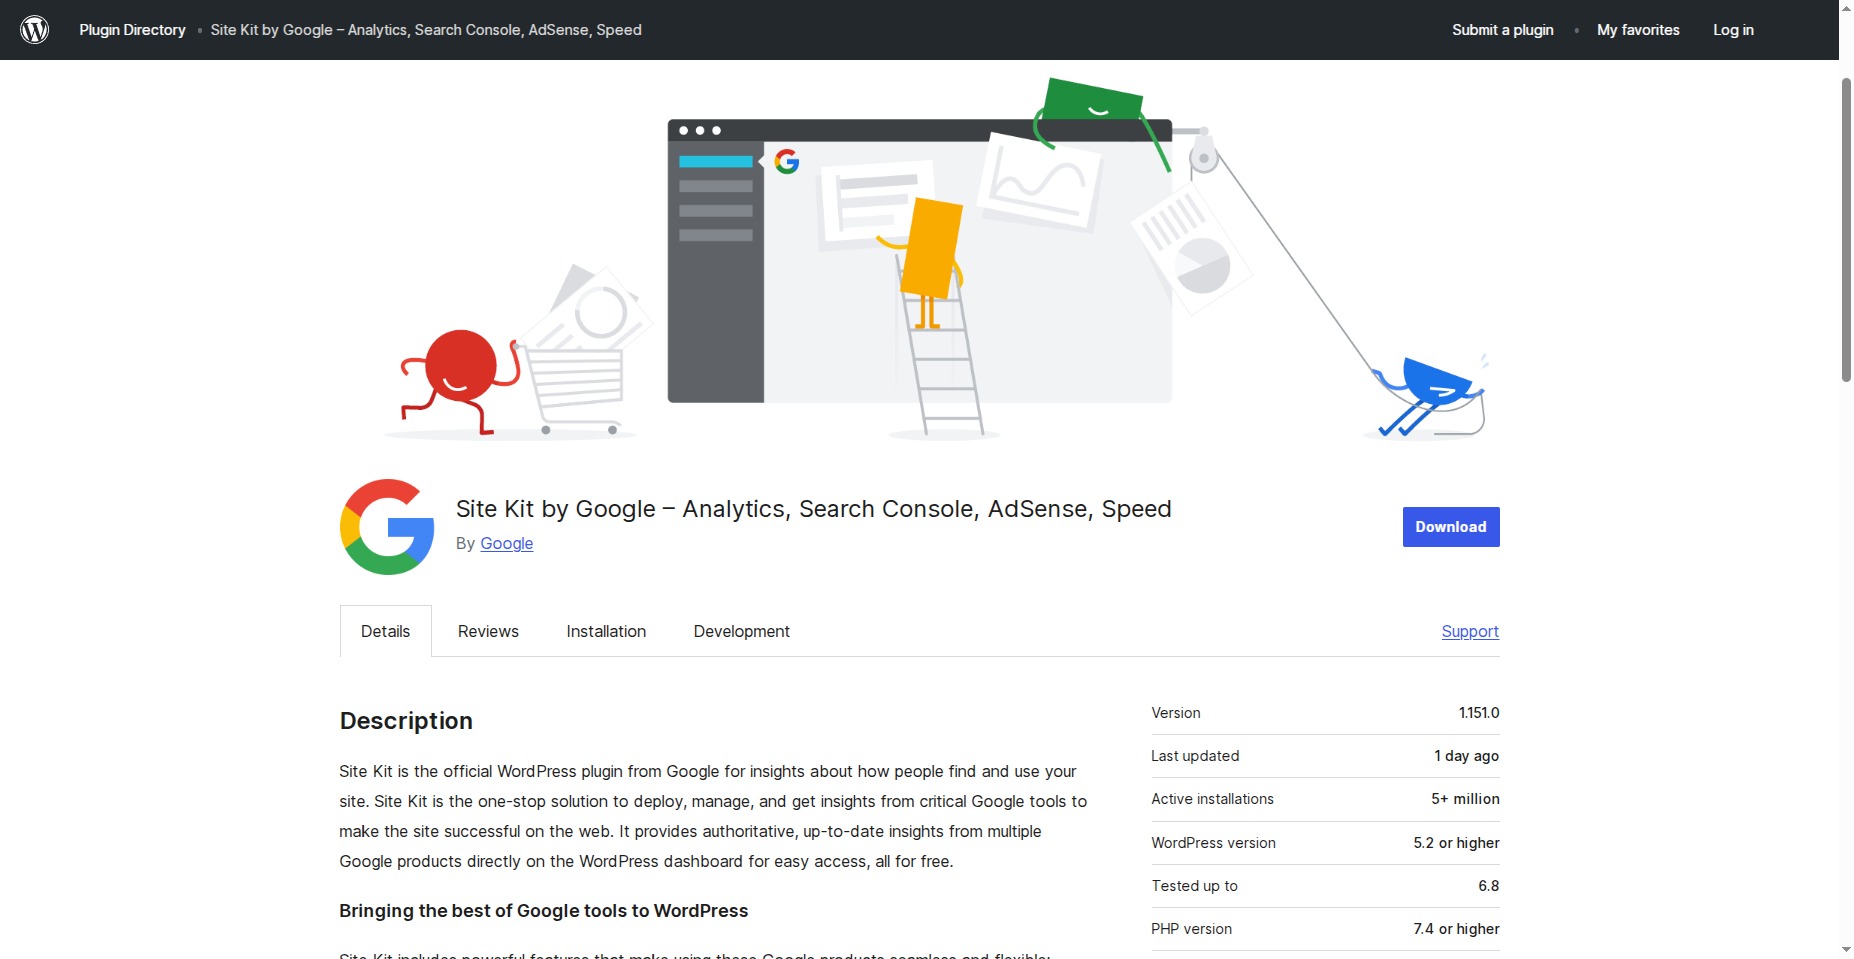Click the "7.4 or higher" PHP version value
The height and width of the screenshot is (959, 1854).
tap(1456, 929)
